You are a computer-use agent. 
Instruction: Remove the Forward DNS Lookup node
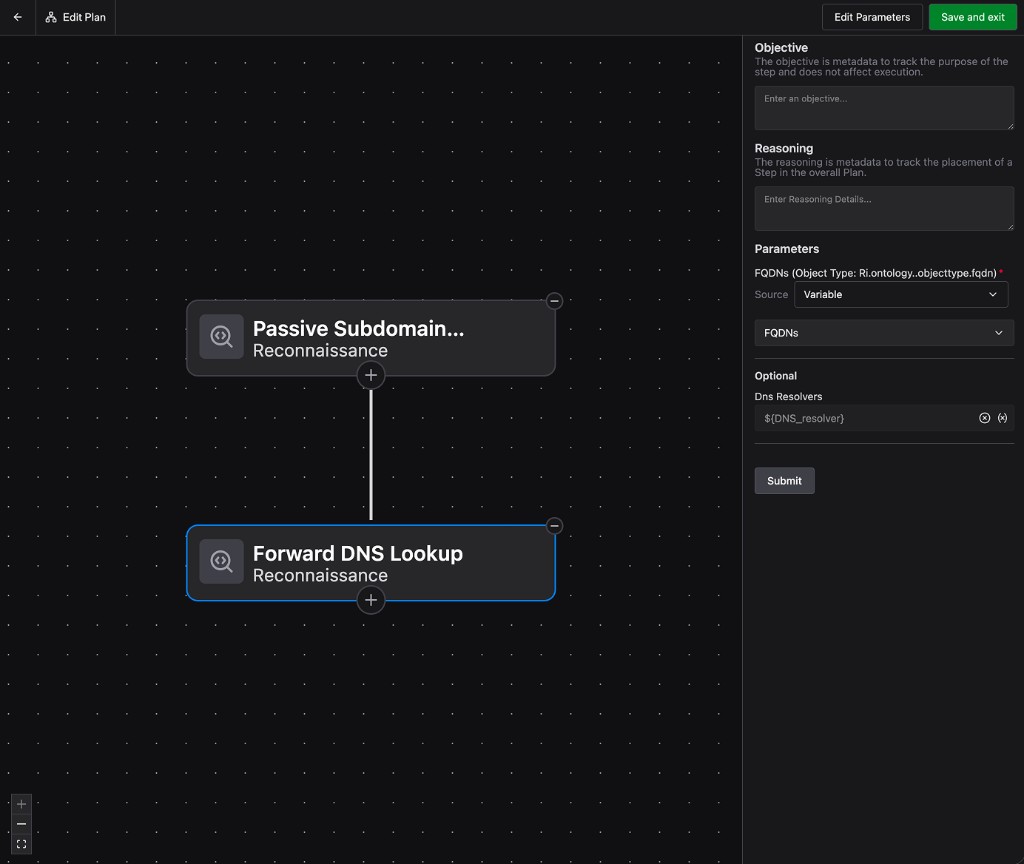(554, 526)
